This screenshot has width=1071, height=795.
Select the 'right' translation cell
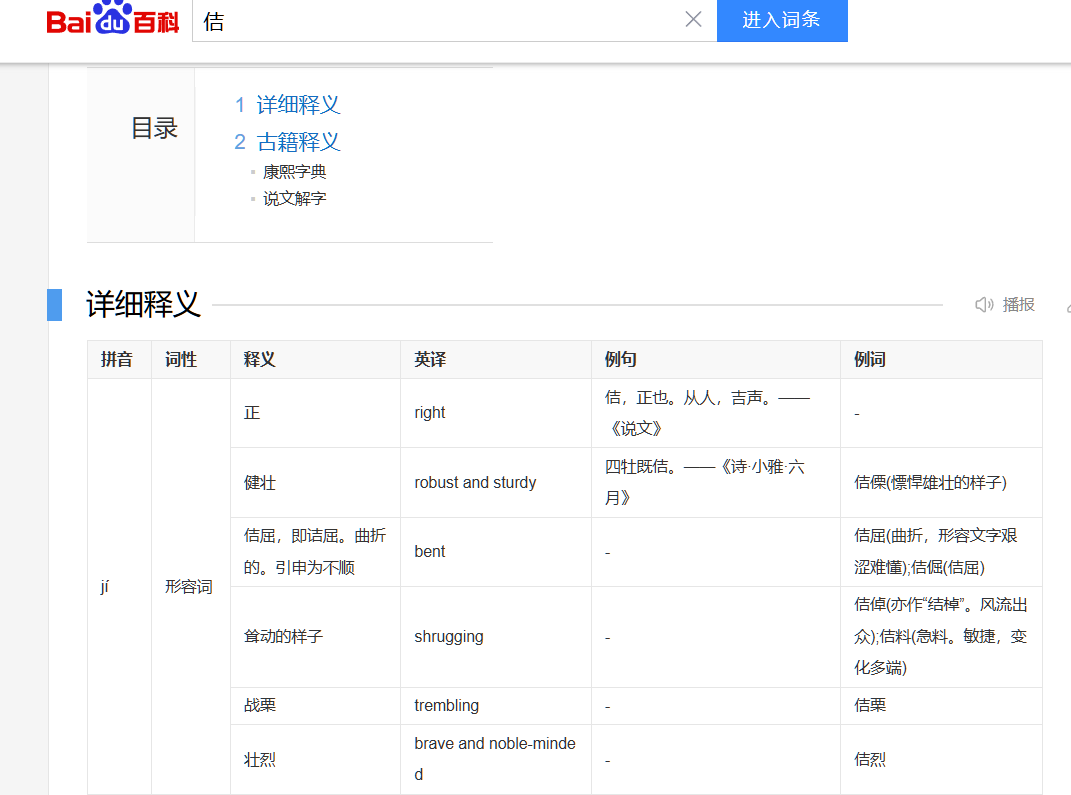tap(496, 413)
